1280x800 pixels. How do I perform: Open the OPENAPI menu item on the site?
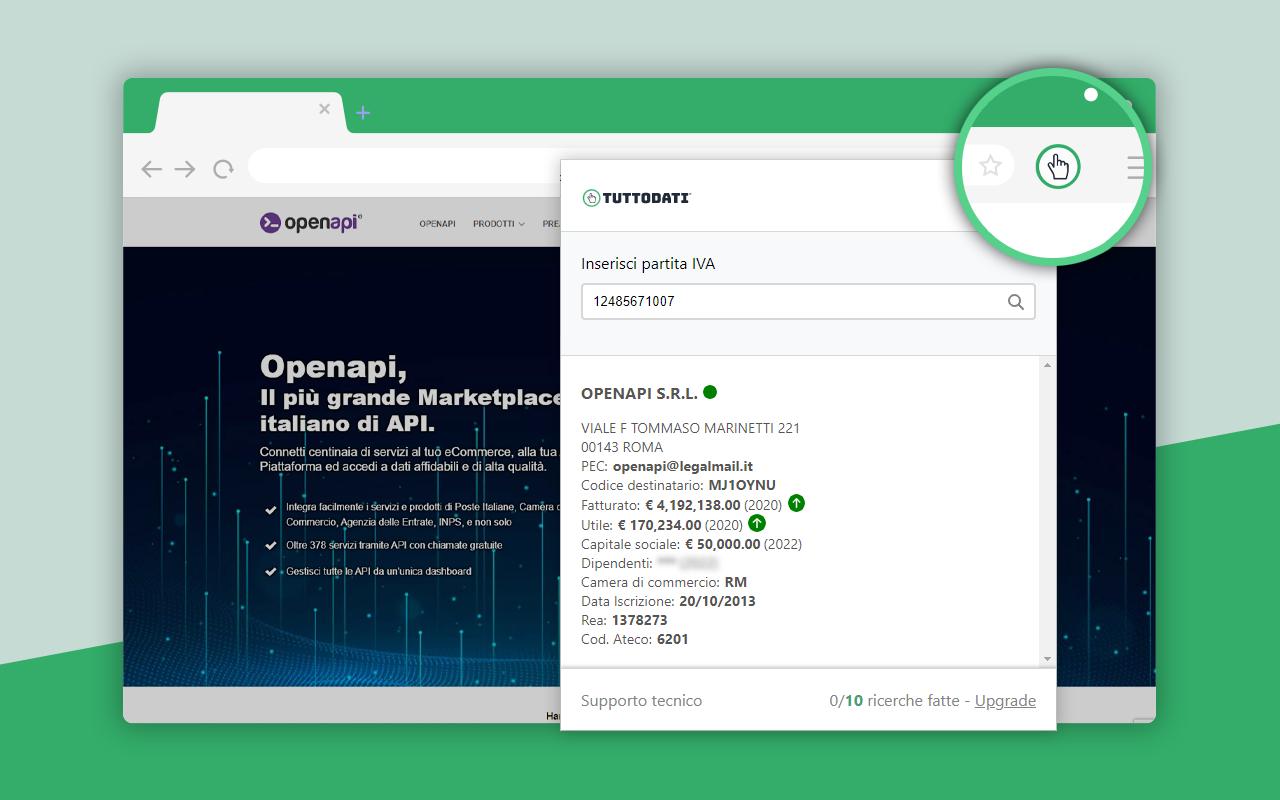437,224
